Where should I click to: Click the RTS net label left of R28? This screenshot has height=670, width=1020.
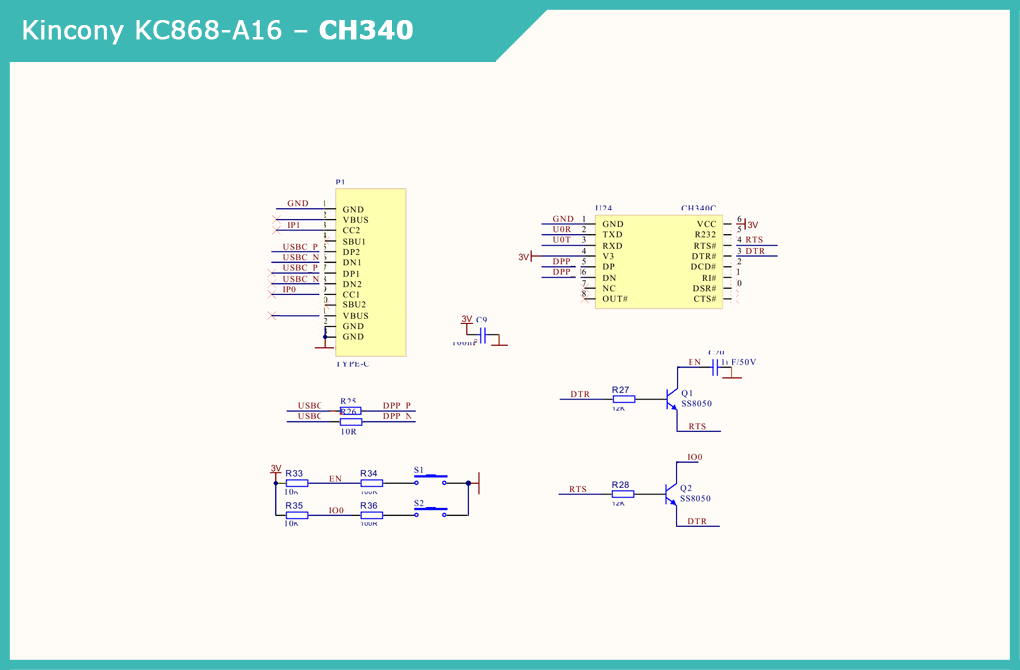(578, 490)
